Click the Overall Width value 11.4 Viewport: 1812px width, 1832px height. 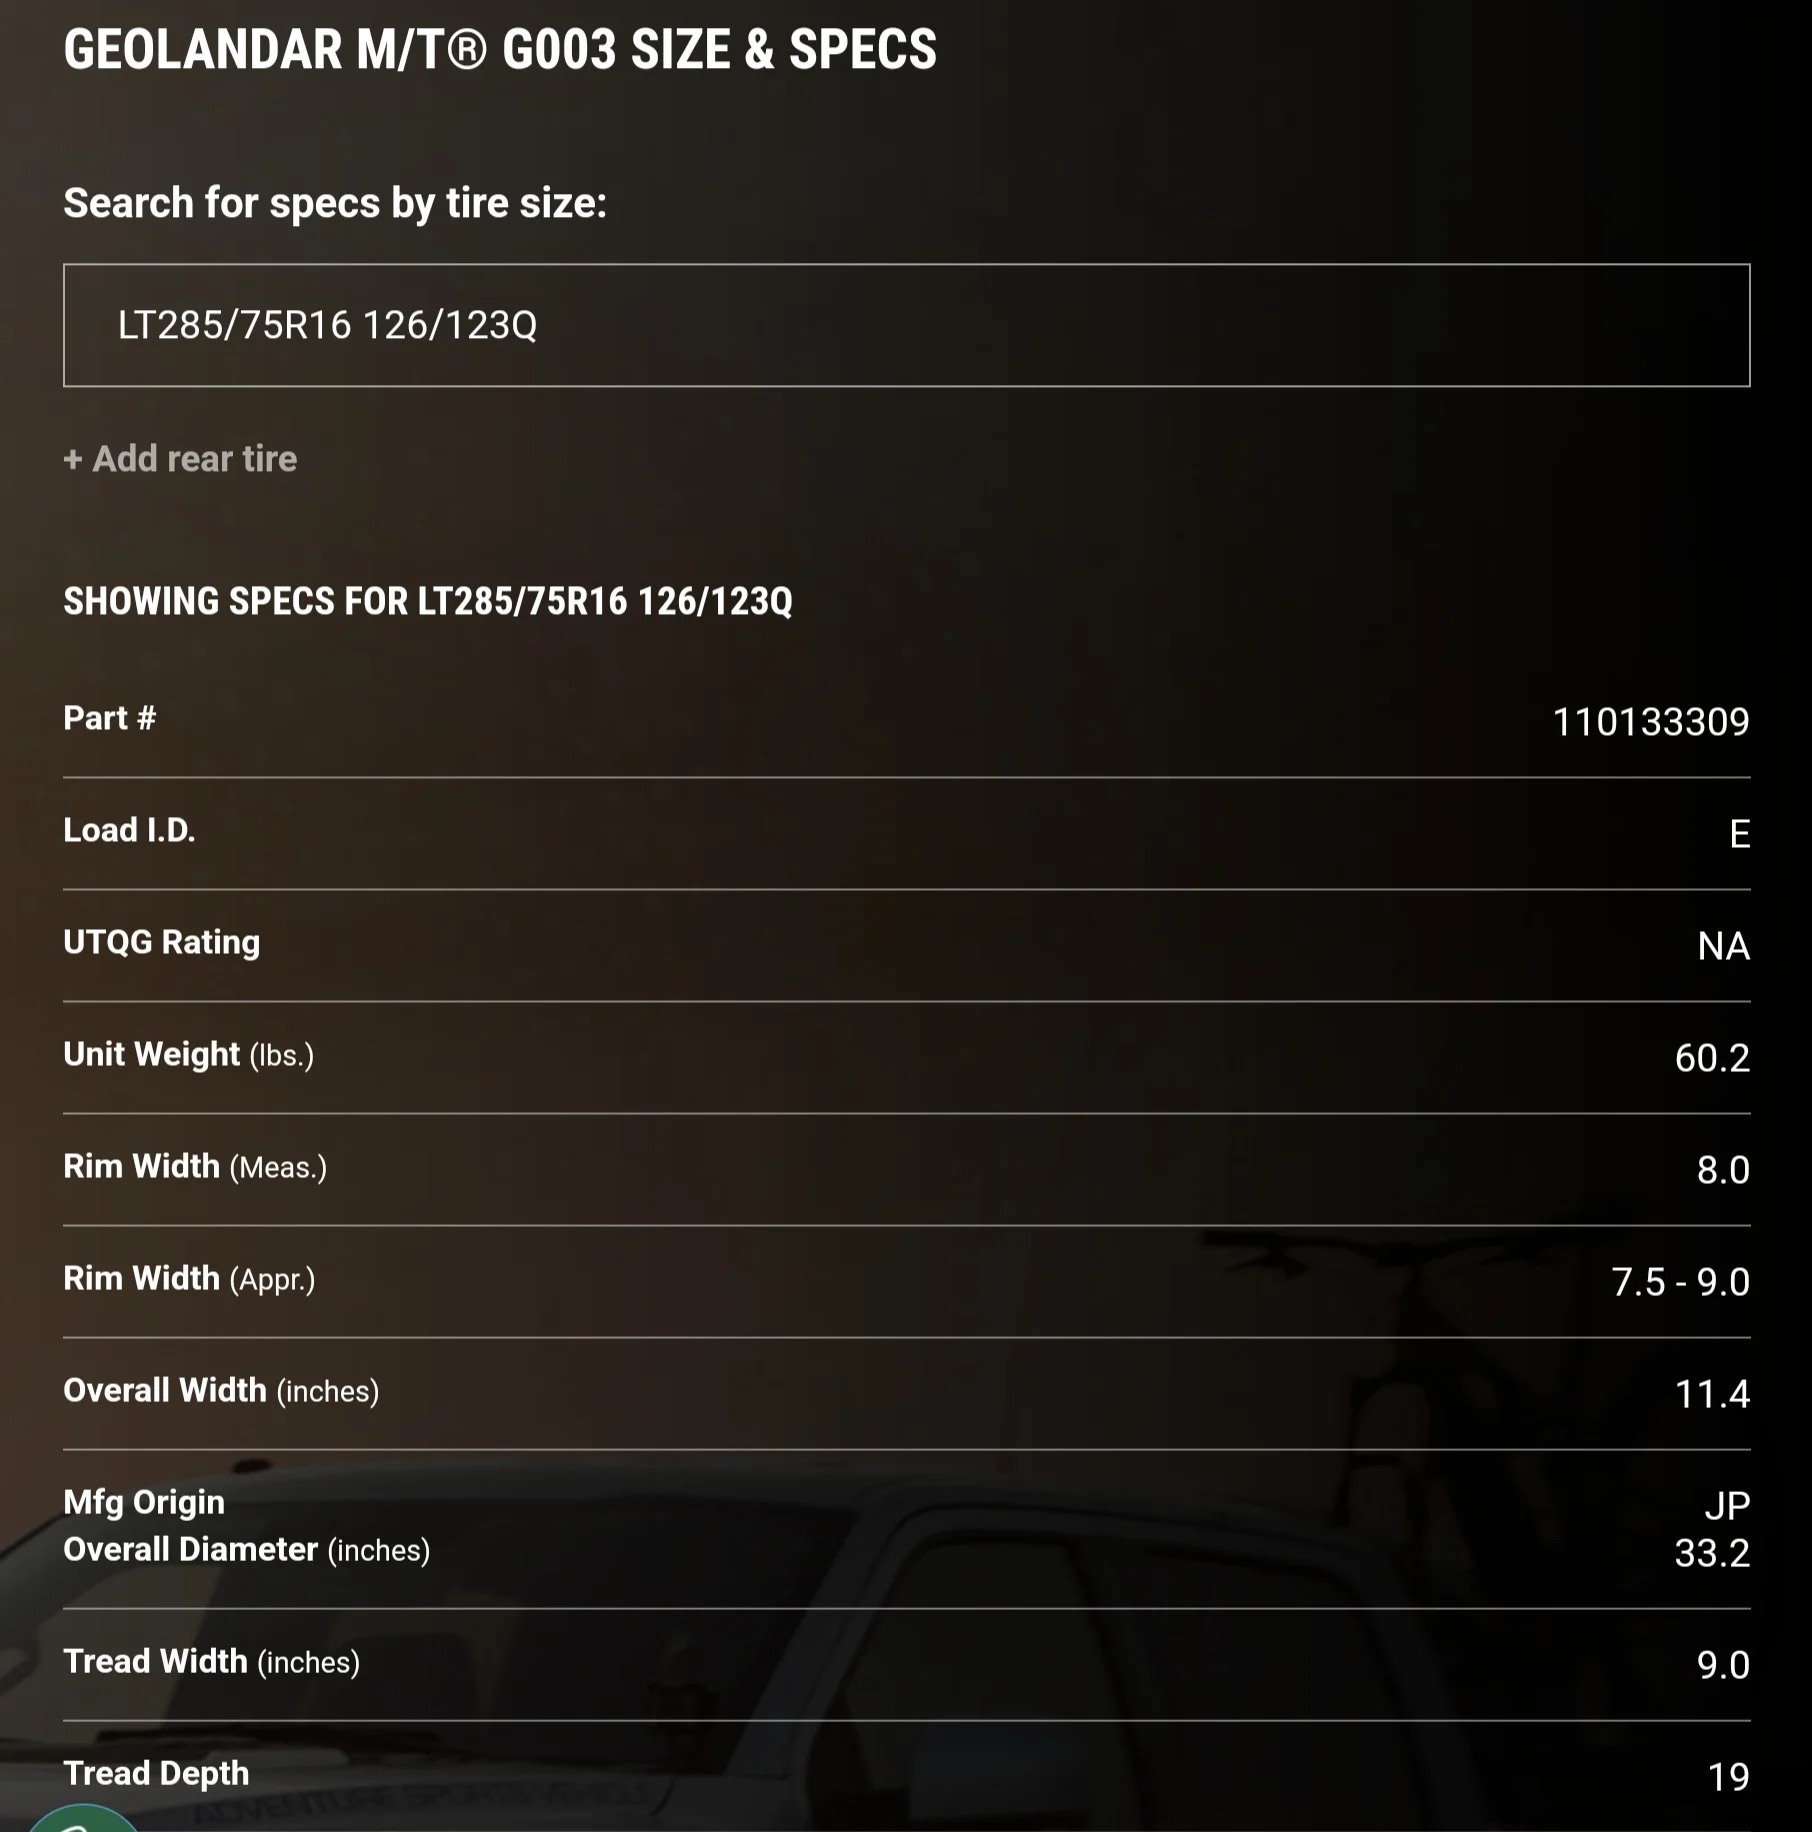point(1712,1394)
